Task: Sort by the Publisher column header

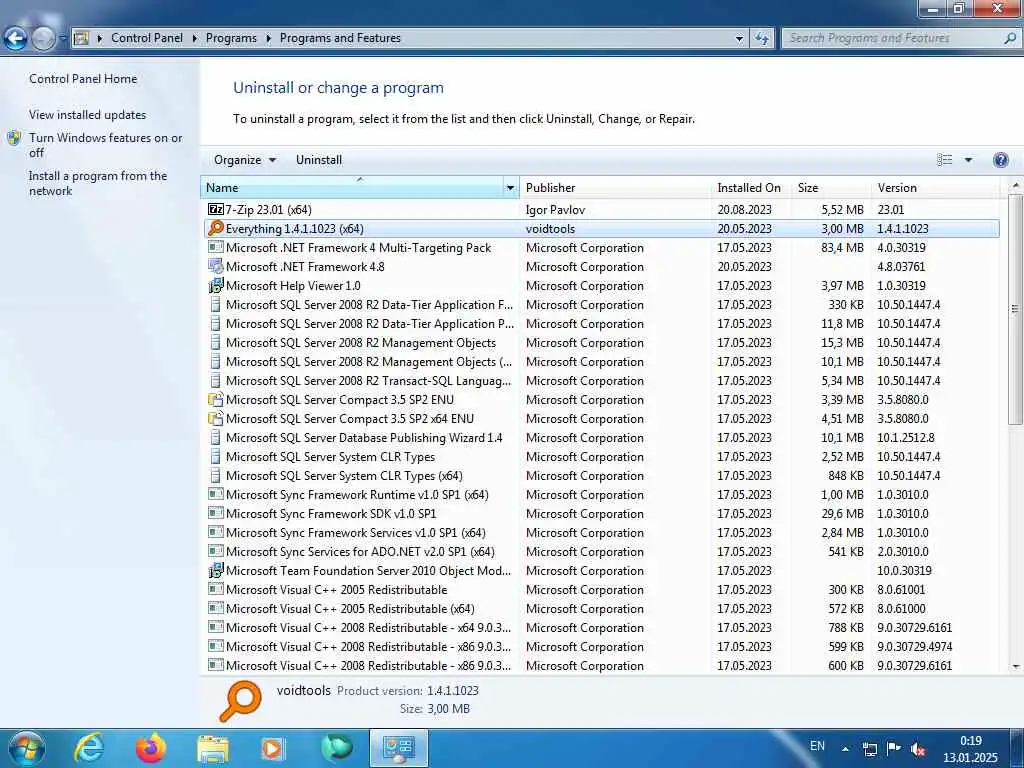Action: click(x=615, y=188)
